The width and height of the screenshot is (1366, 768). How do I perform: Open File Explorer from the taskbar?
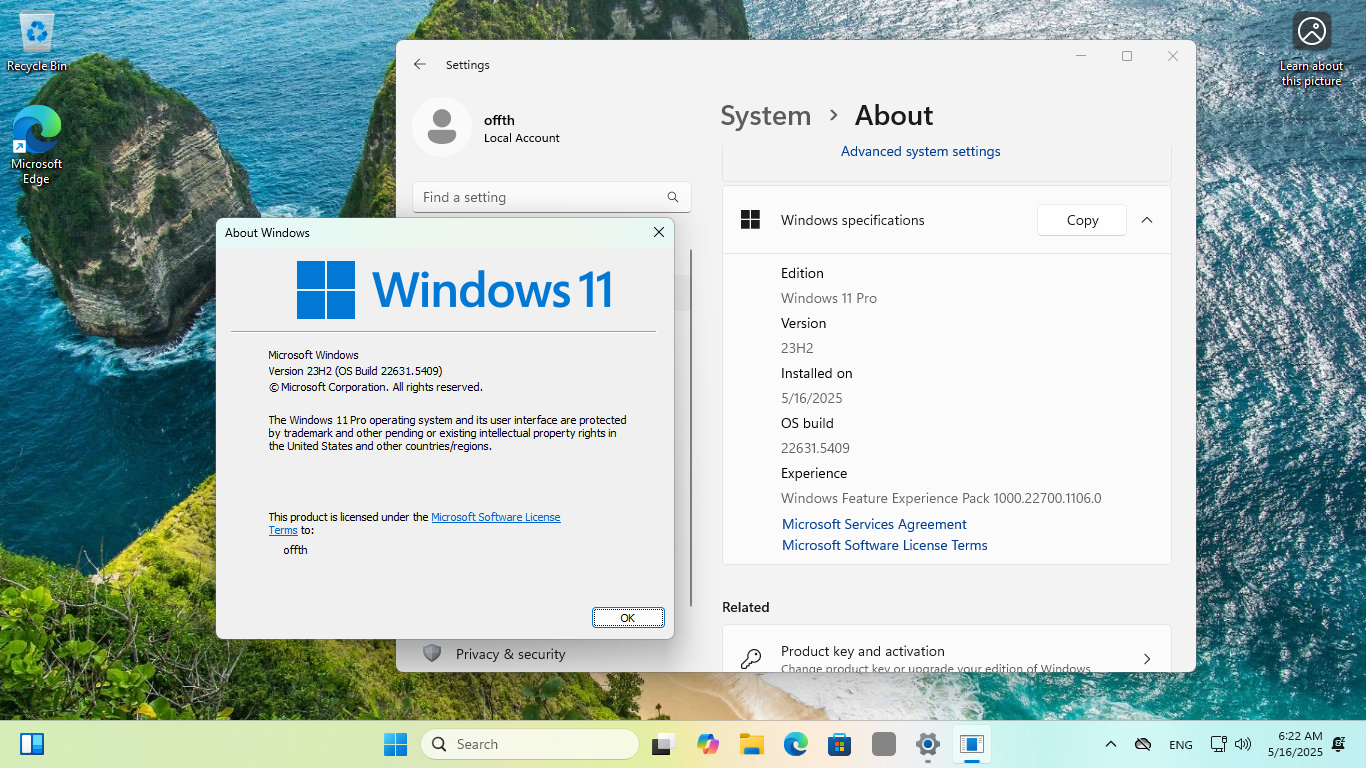pyautogui.click(x=752, y=744)
